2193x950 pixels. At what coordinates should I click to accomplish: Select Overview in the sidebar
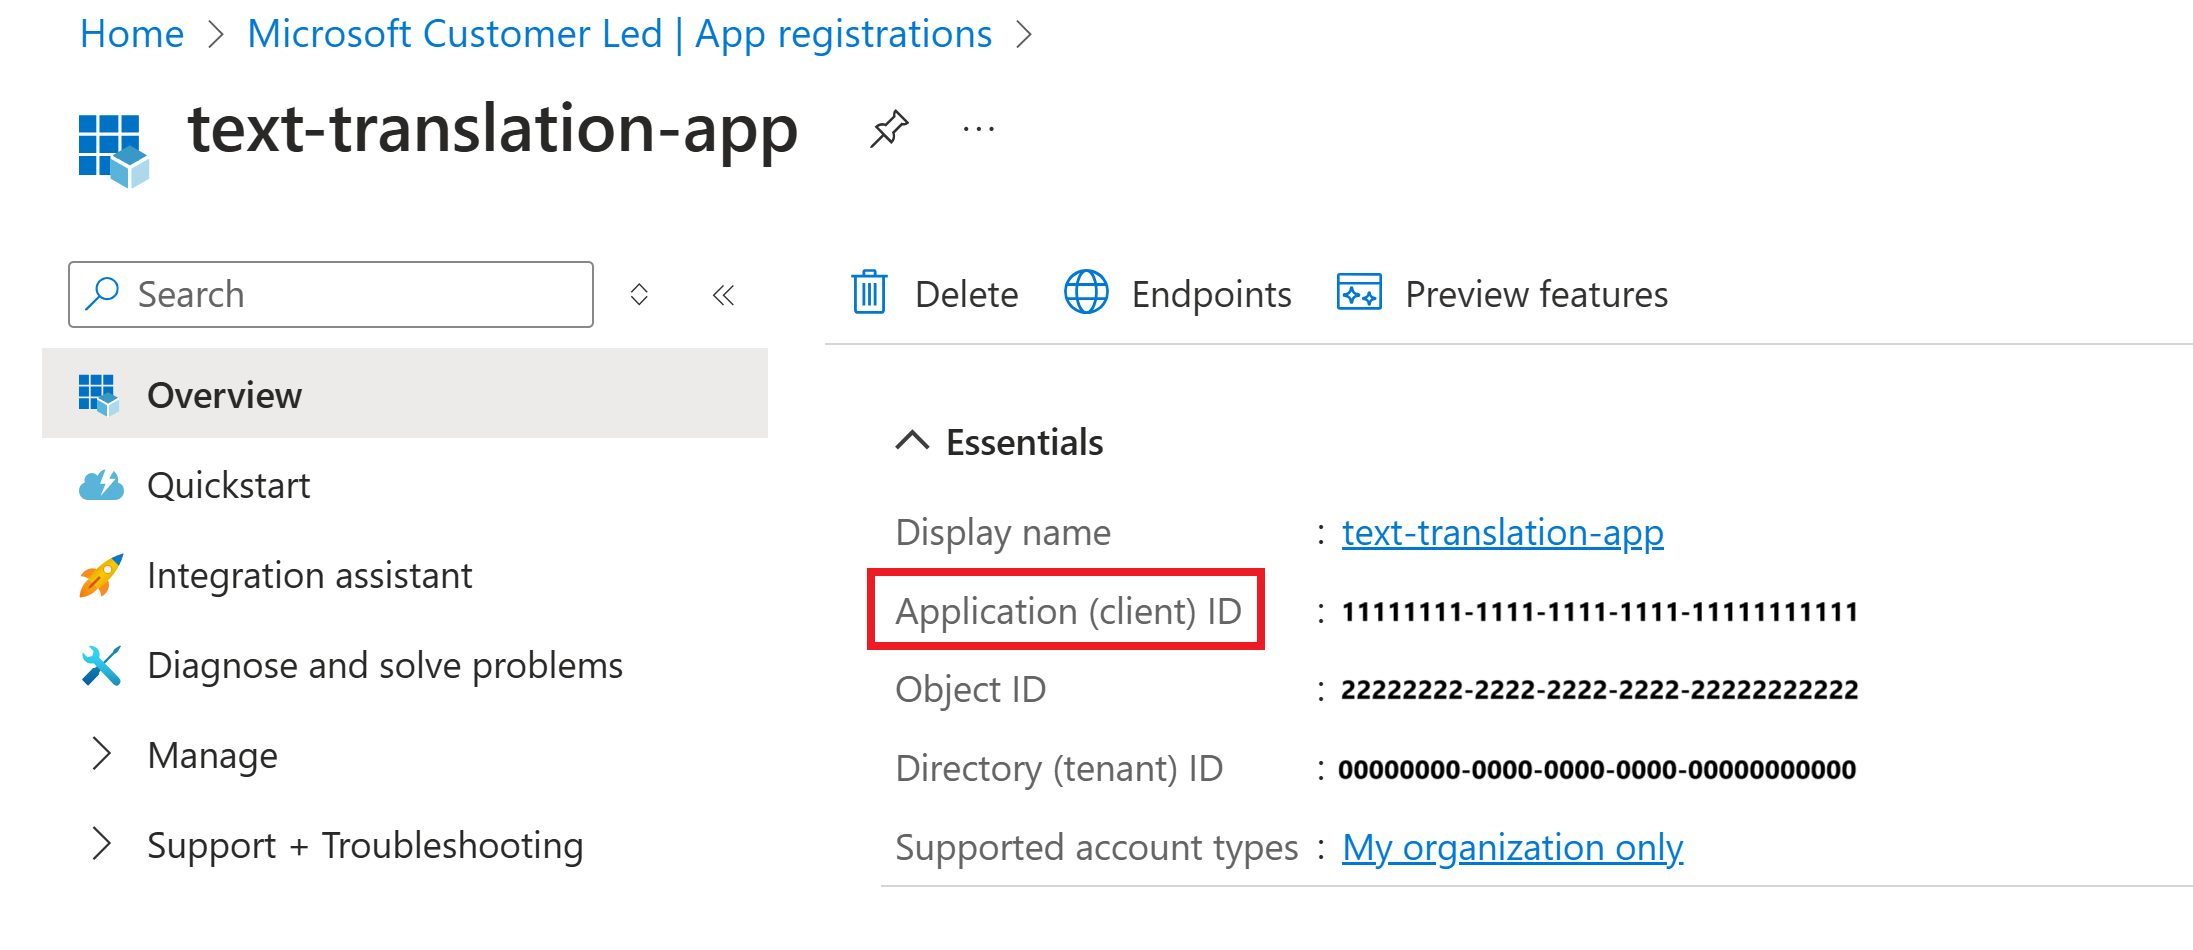(x=405, y=394)
